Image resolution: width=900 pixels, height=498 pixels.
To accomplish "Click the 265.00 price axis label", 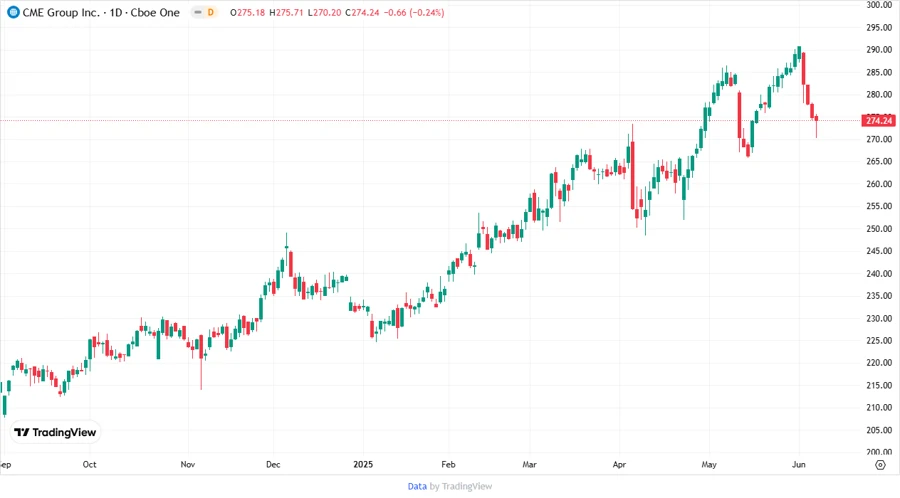I will click(879, 161).
